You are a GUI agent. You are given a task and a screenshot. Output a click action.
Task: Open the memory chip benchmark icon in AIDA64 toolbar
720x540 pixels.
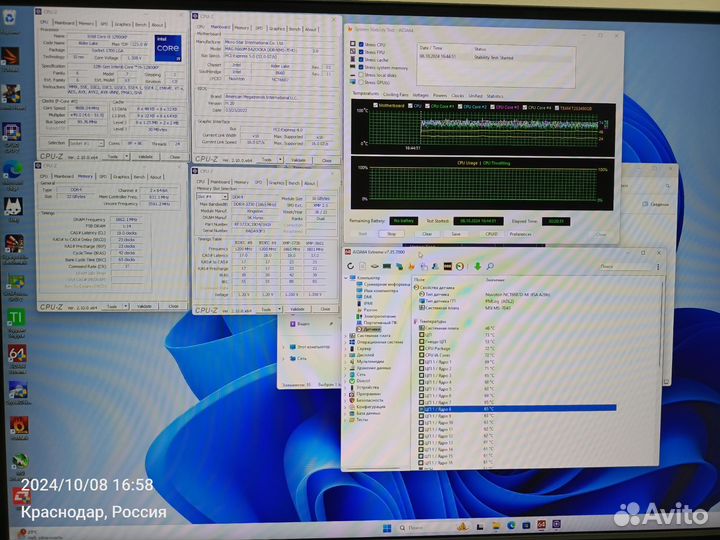tap(387, 266)
